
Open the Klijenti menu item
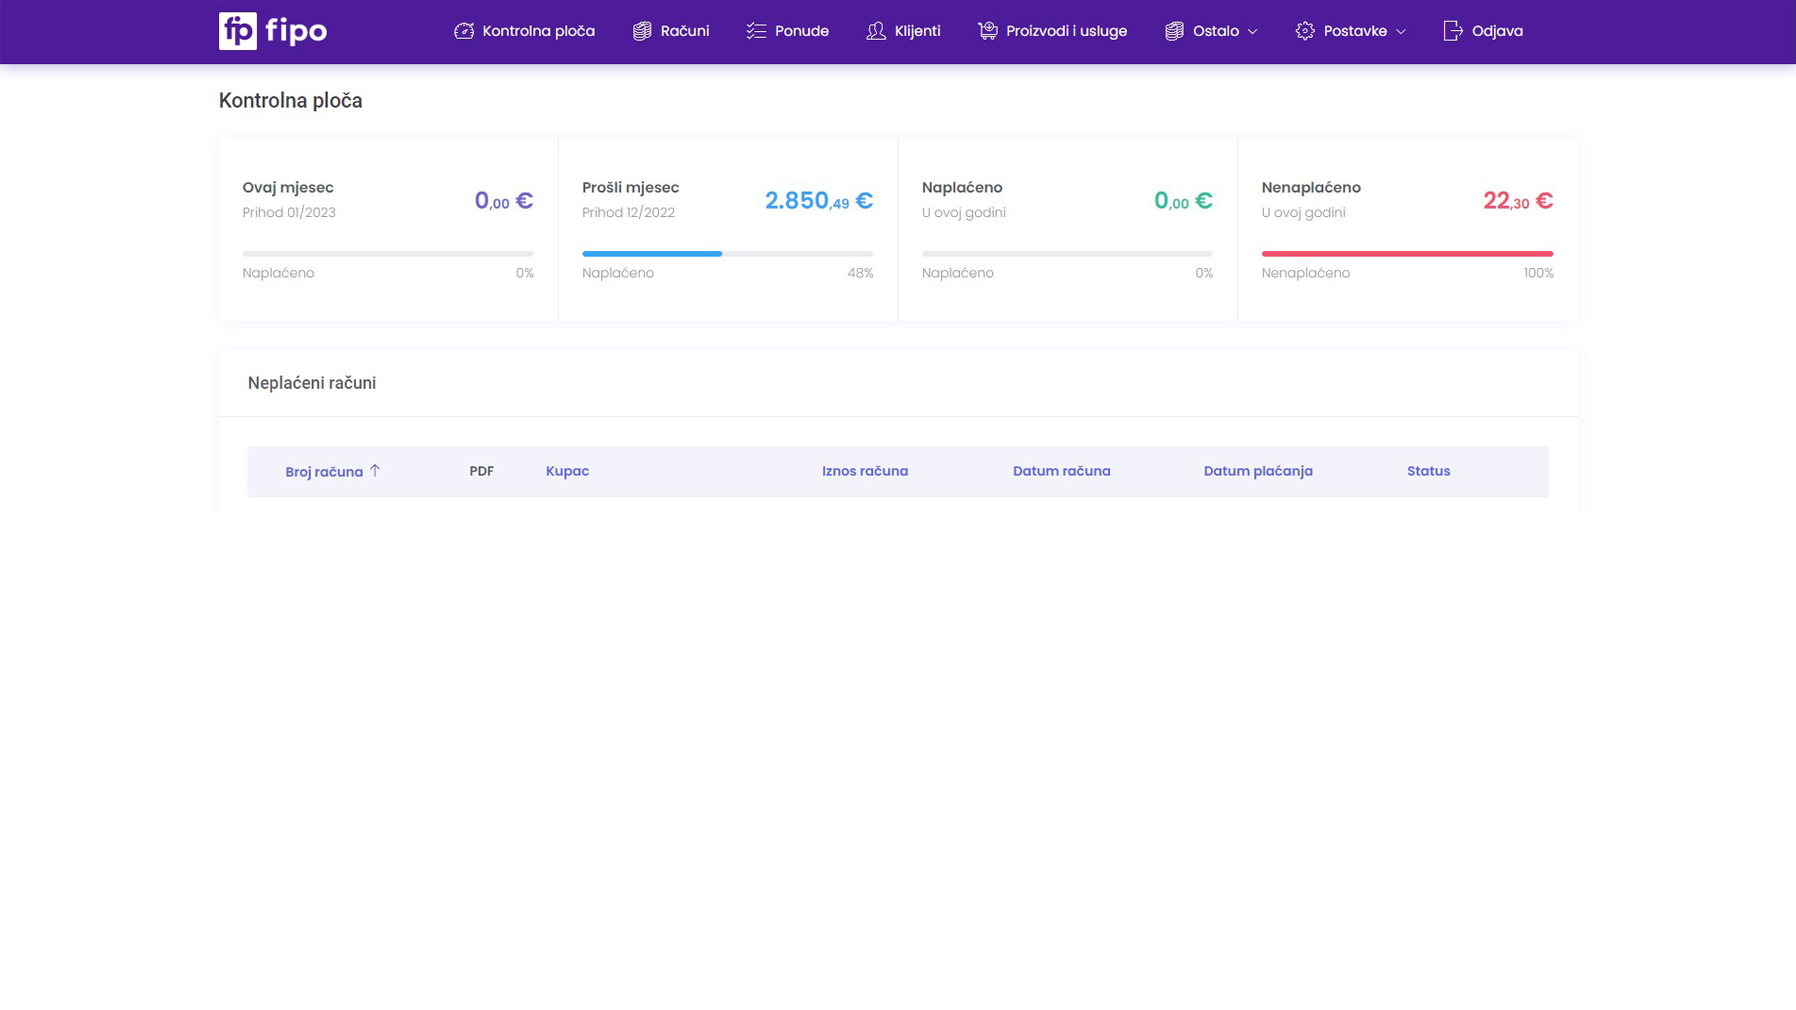(917, 31)
